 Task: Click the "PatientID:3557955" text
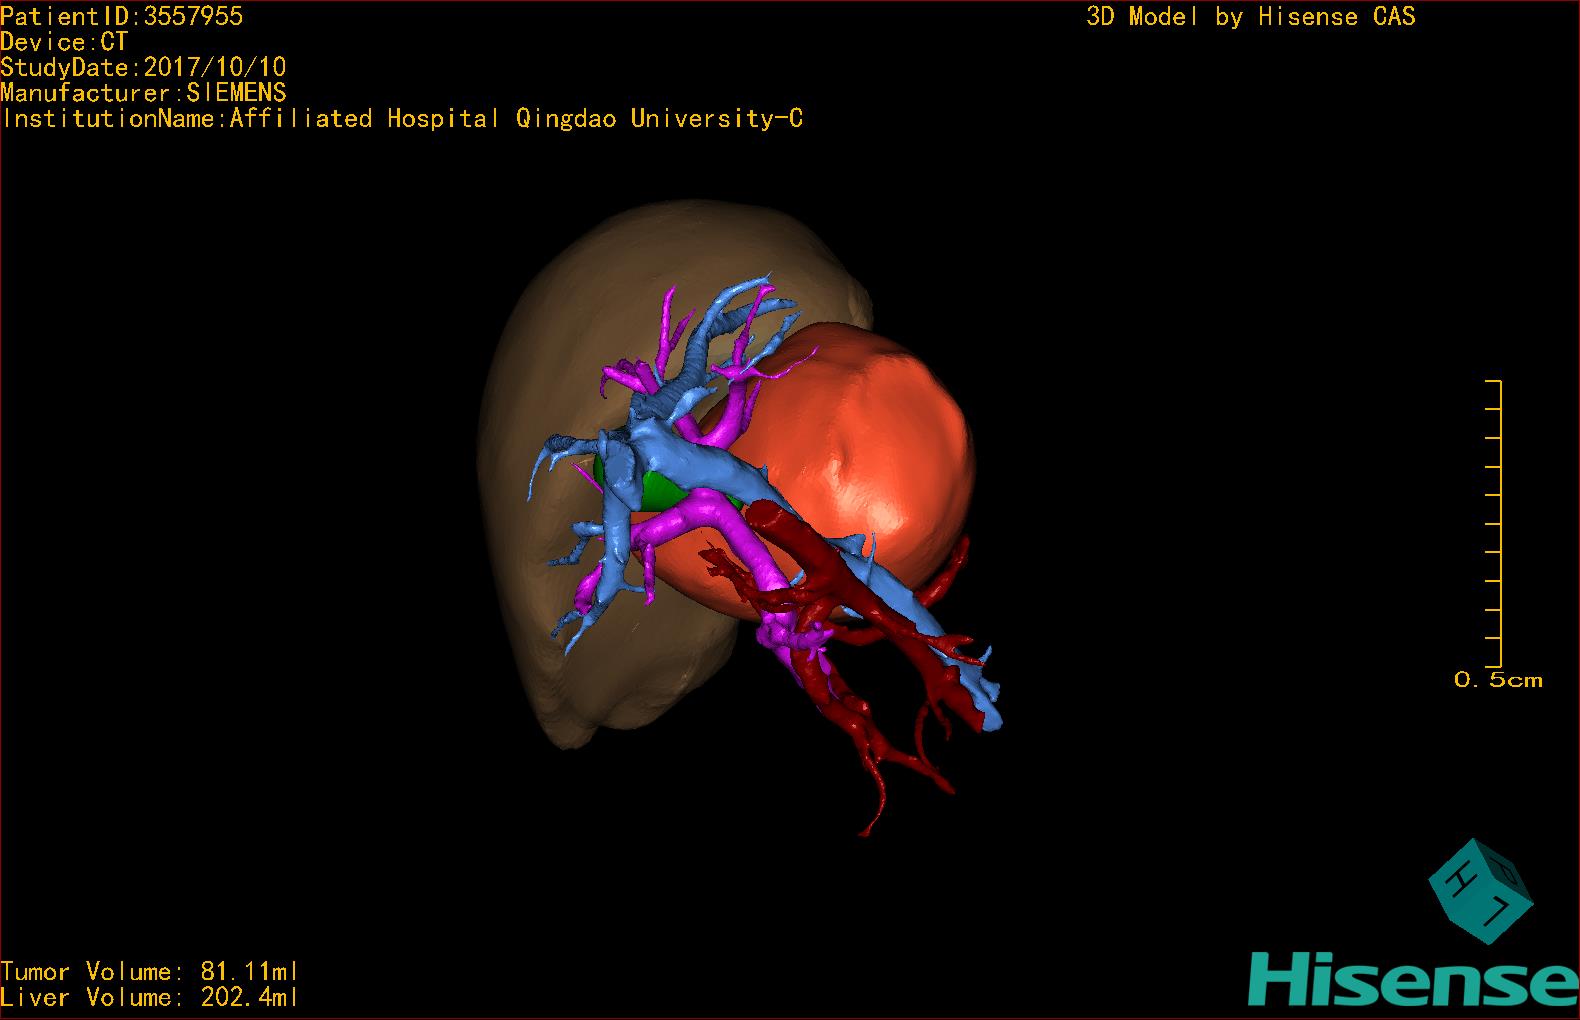[122, 16]
